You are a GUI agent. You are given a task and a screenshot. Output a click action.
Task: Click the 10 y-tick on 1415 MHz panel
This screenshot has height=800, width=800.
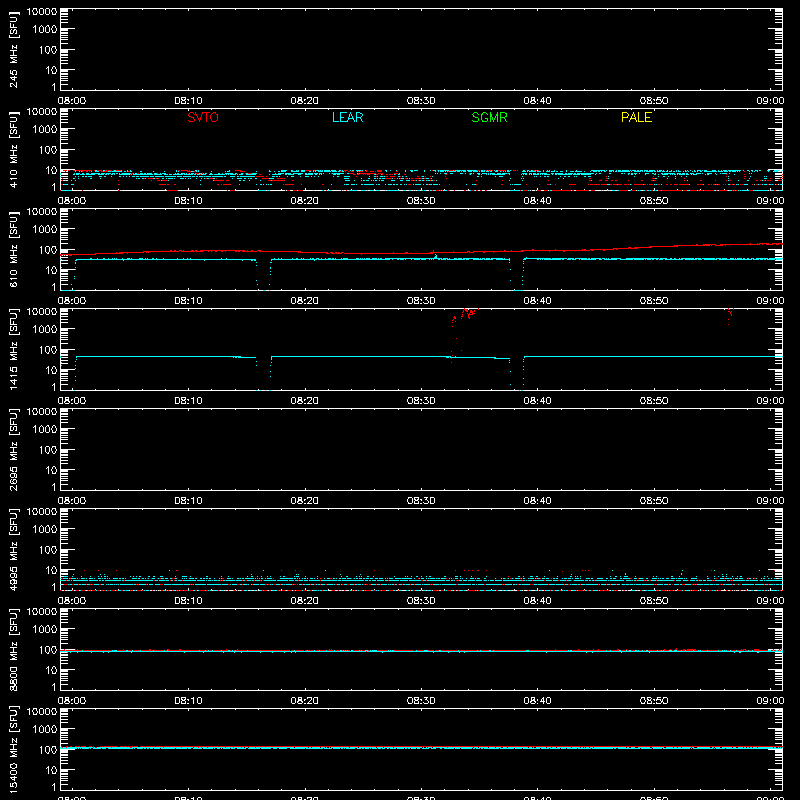click(x=51, y=370)
